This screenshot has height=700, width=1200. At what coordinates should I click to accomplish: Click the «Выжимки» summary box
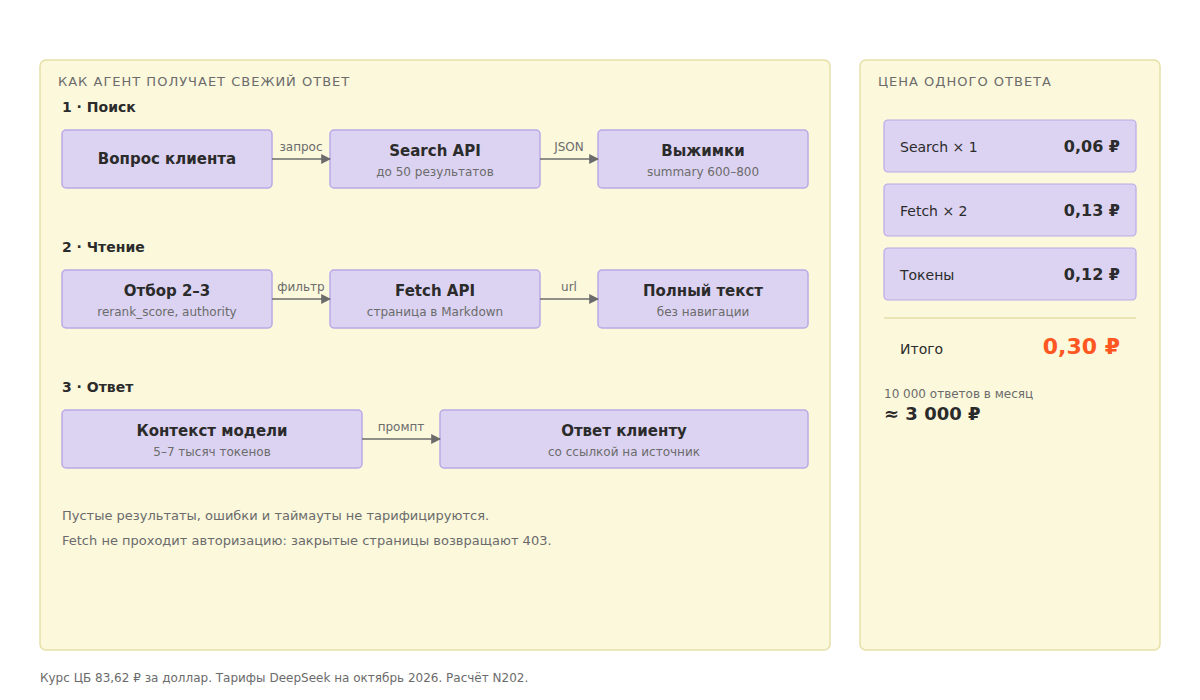[x=703, y=159]
